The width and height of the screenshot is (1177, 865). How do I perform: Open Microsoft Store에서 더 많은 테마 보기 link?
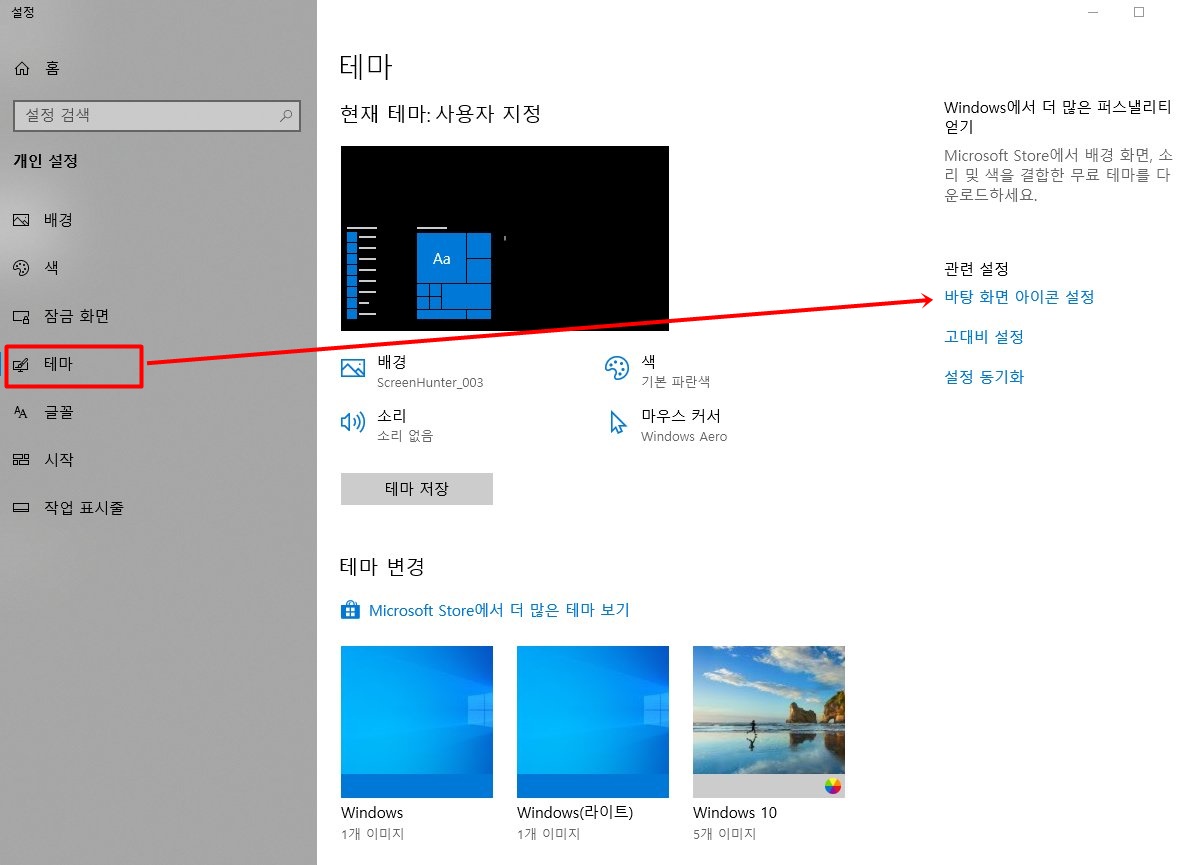pos(499,610)
